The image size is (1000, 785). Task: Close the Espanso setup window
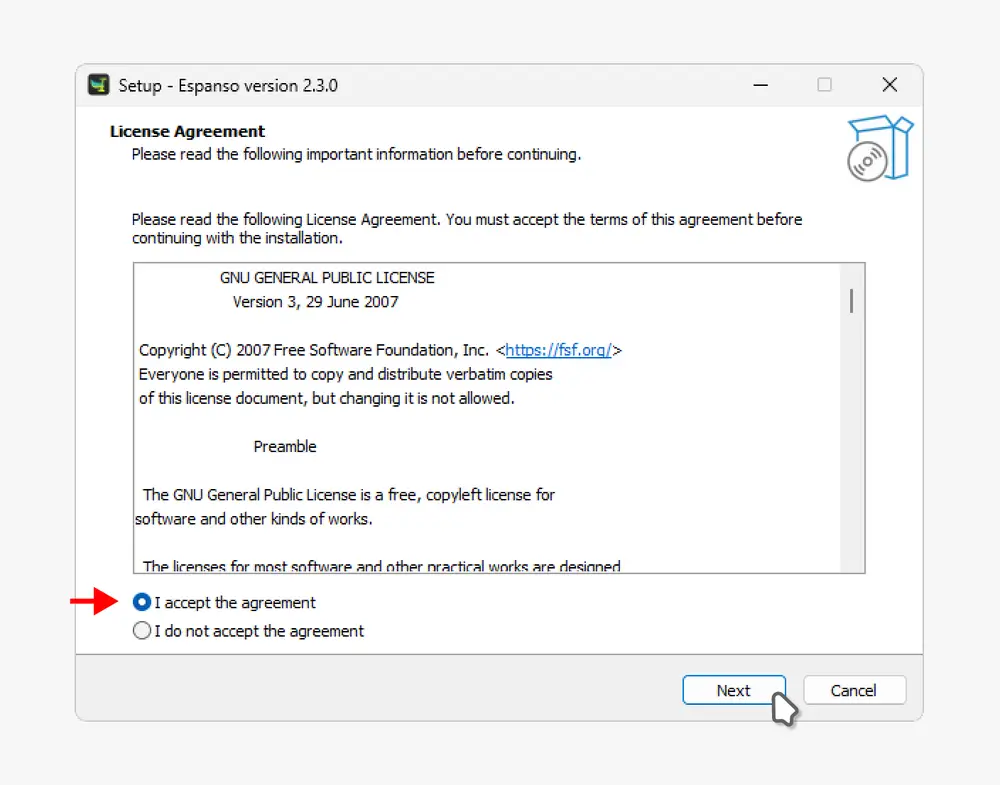point(889,85)
